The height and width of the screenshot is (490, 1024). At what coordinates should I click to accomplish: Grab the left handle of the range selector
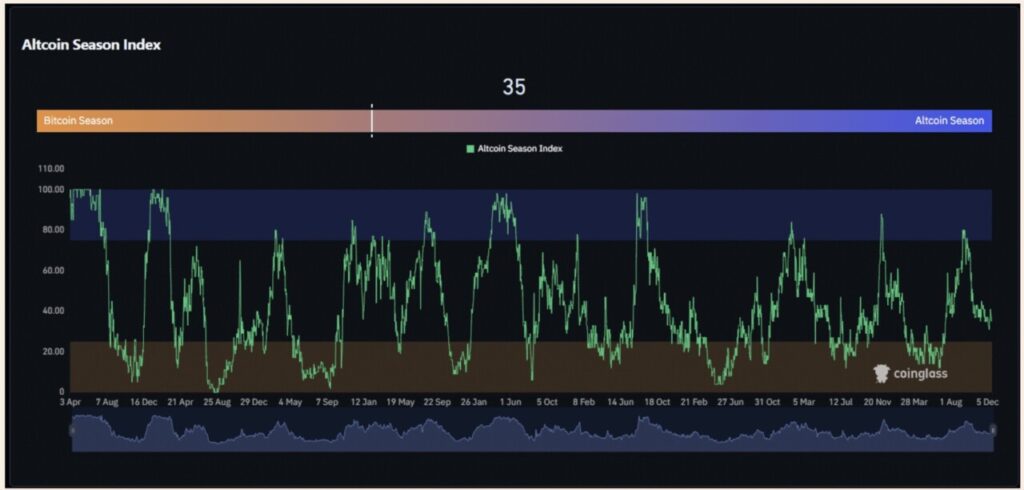pos(71,429)
